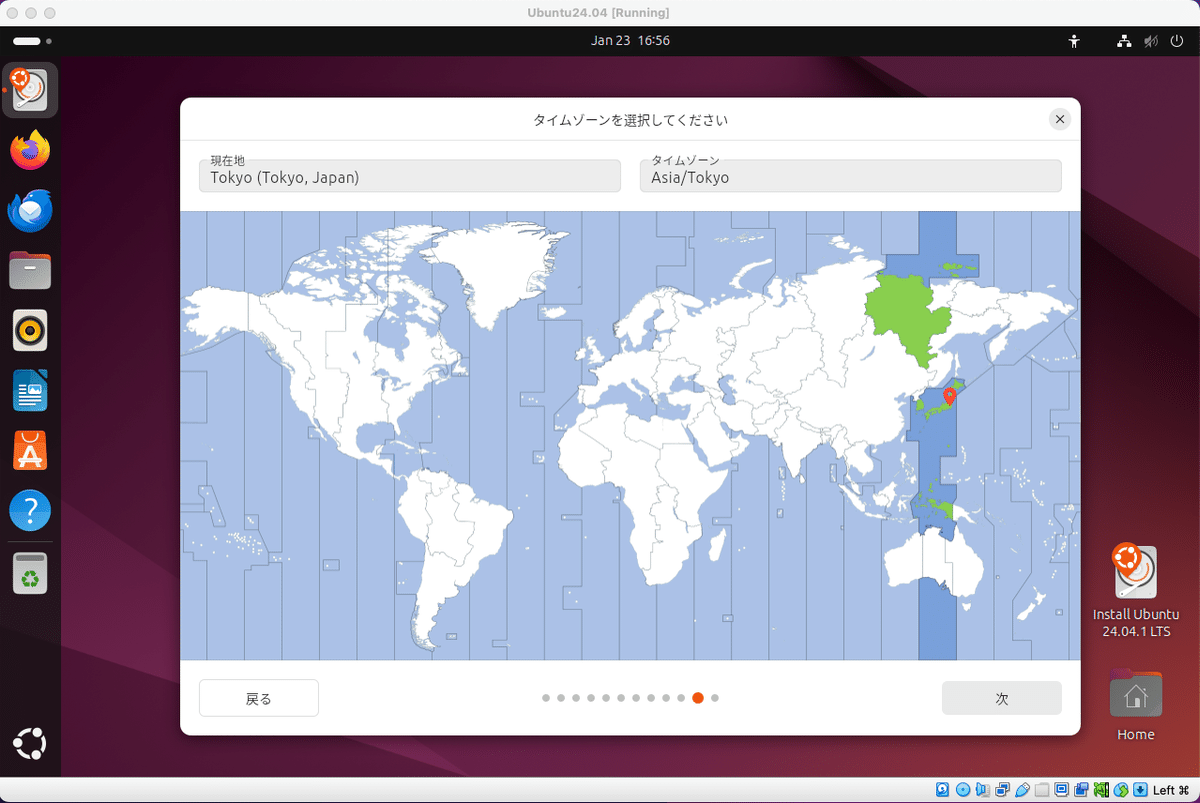Open the App Center icon

point(31,450)
